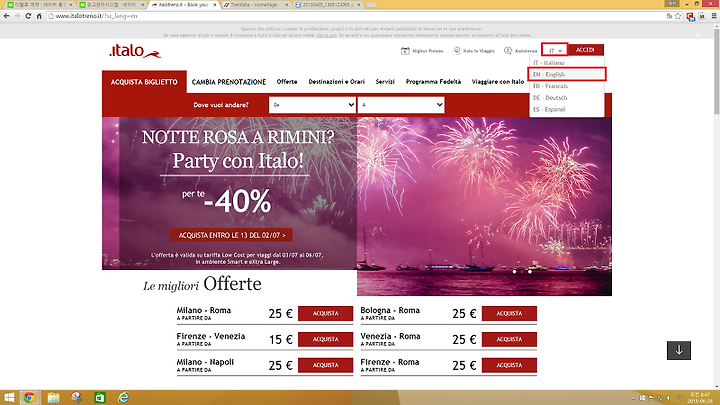Click the scroll-down arrow button

click(x=679, y=350)
